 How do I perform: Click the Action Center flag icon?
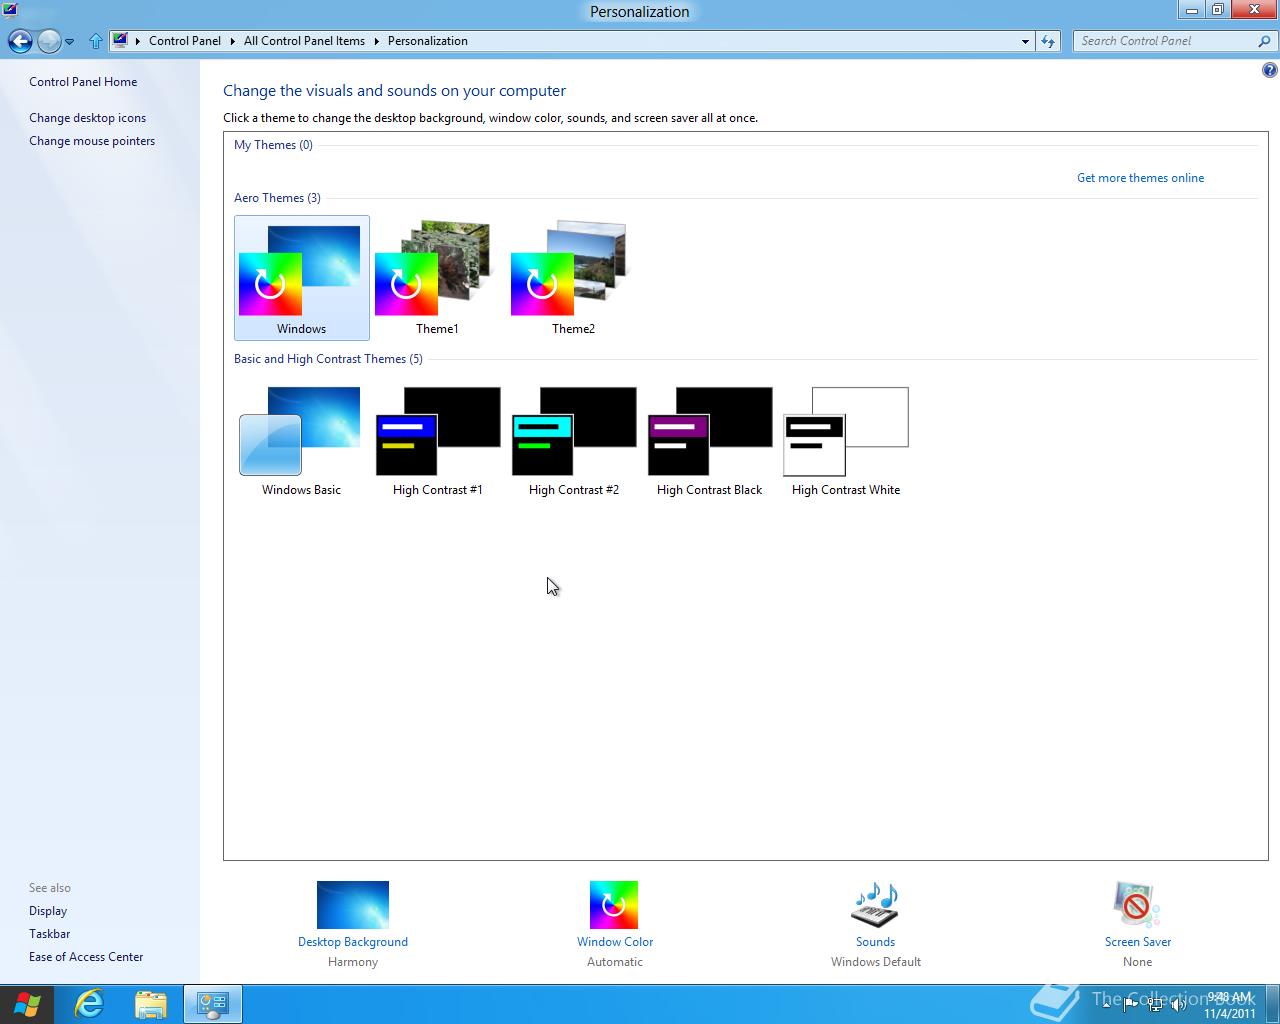coord(1131,1004)
